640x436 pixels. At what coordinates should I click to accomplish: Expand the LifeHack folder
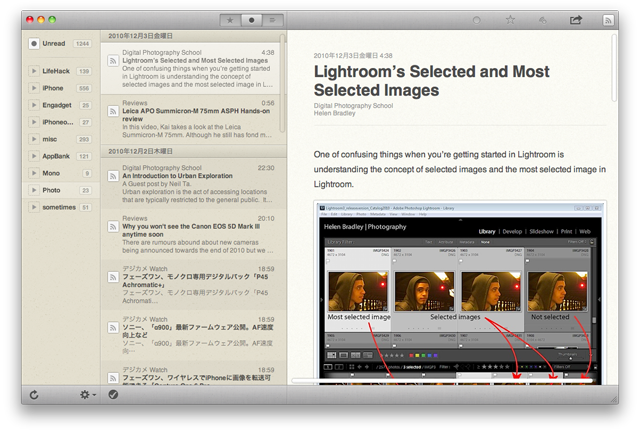click(34, 71)
